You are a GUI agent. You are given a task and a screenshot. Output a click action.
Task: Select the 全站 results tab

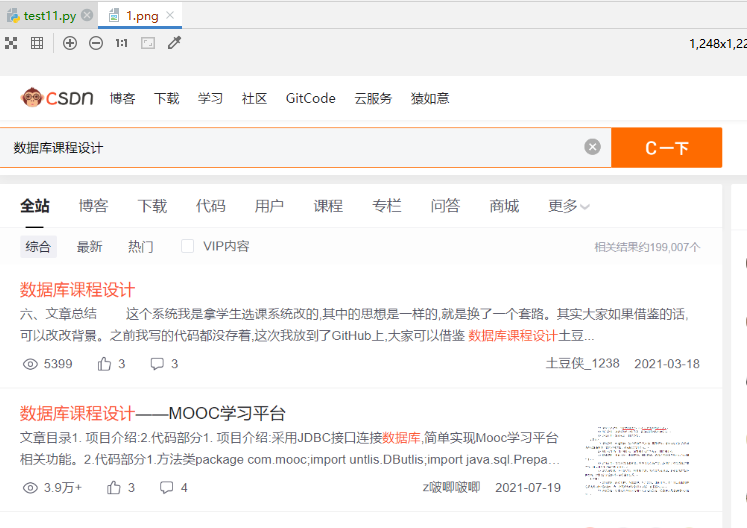tap(35, 206)
